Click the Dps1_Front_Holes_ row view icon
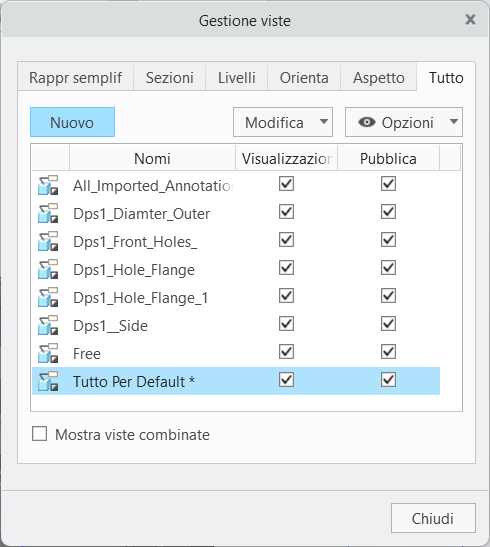Viewport: 490px width, 547px height. [x=48, y=241]
